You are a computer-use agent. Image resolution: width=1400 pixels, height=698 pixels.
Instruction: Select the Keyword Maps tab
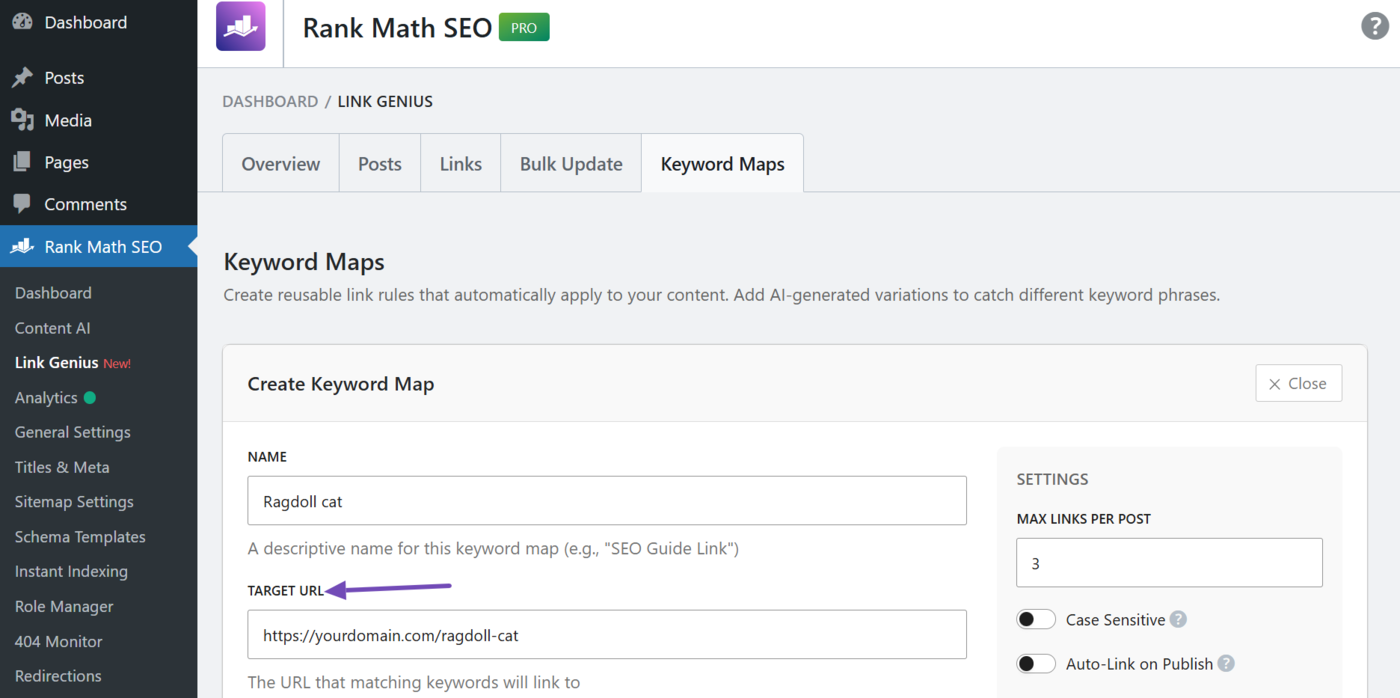point(722,164)
